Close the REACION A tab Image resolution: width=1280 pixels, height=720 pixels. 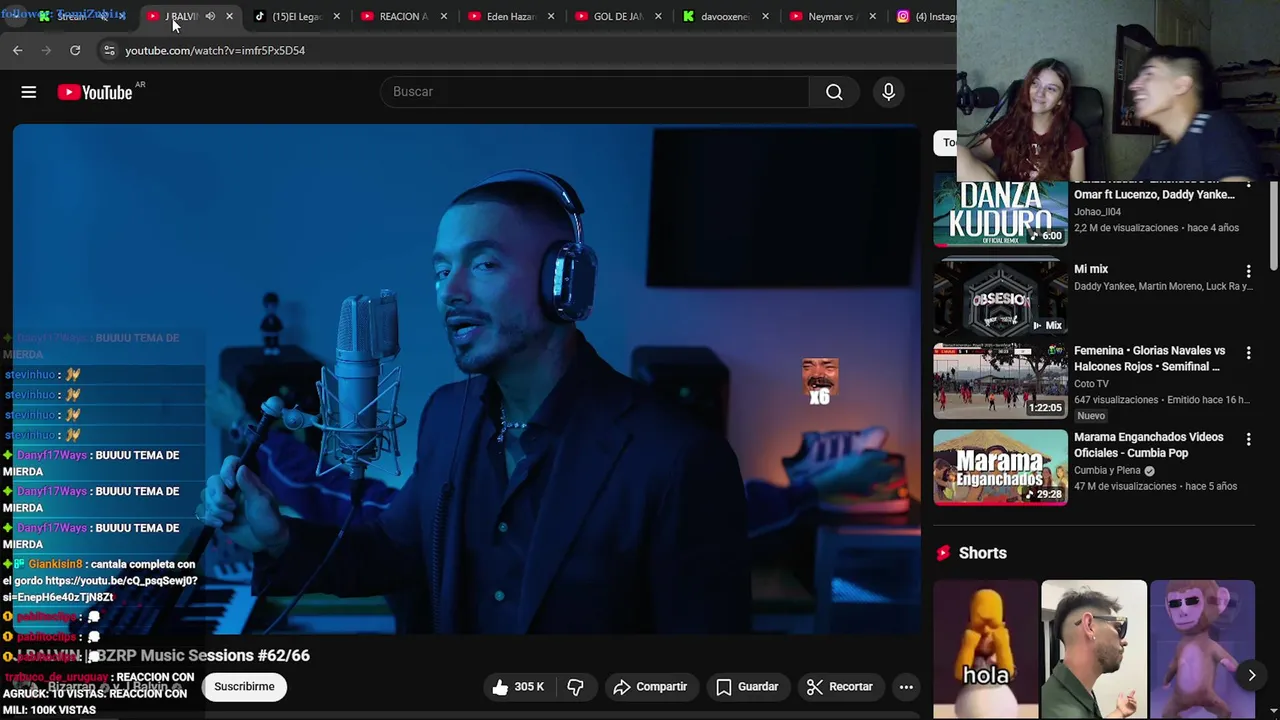tap(443, 16)
